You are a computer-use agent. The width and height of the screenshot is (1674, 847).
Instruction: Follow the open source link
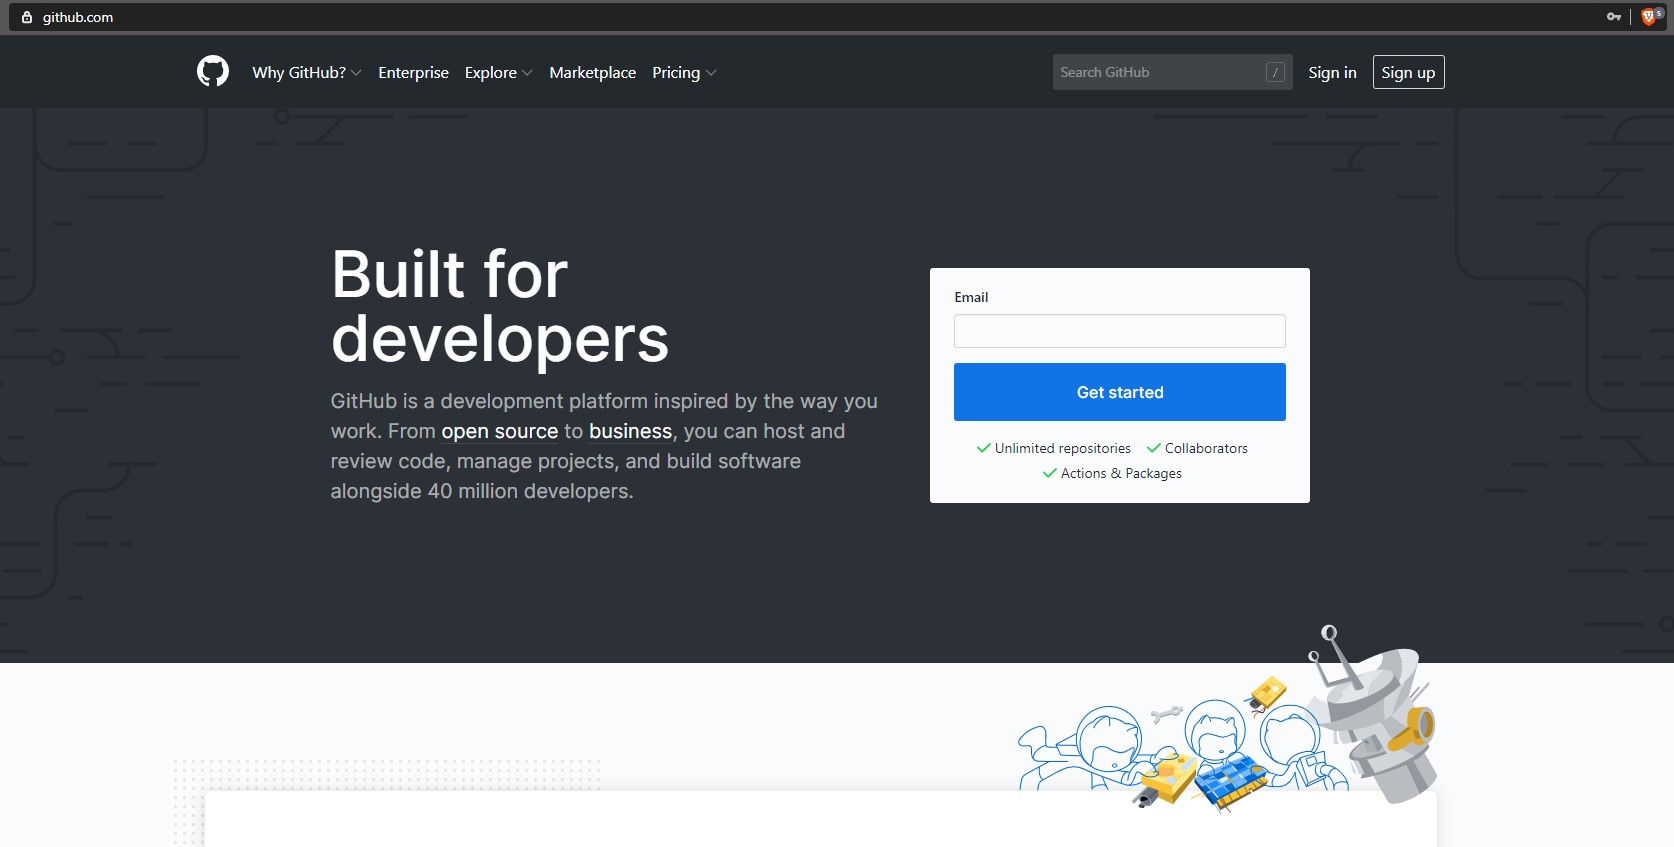click(x=499, y=431)
